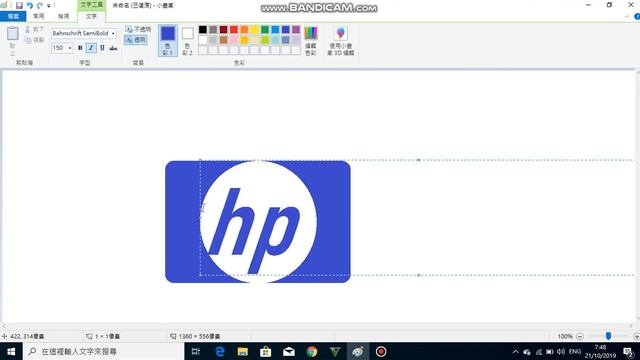This screenshot has width=640, height=360.
Task: Pick the white swatch in second palette row
Action: click(202, 40)
